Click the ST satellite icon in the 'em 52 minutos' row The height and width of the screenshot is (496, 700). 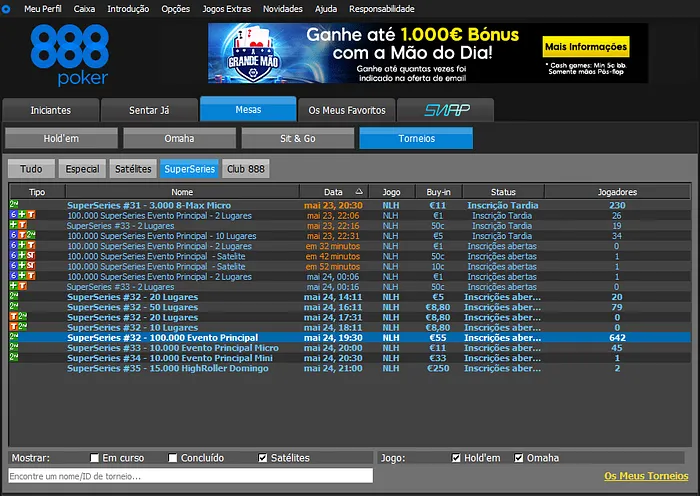31,266
